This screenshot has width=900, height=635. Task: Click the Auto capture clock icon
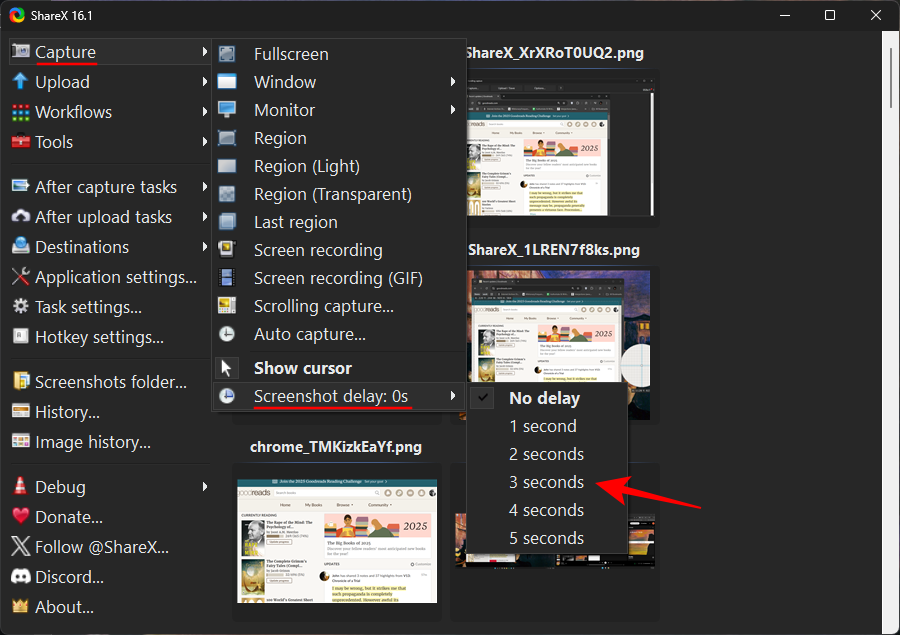[x=228, y=334]
